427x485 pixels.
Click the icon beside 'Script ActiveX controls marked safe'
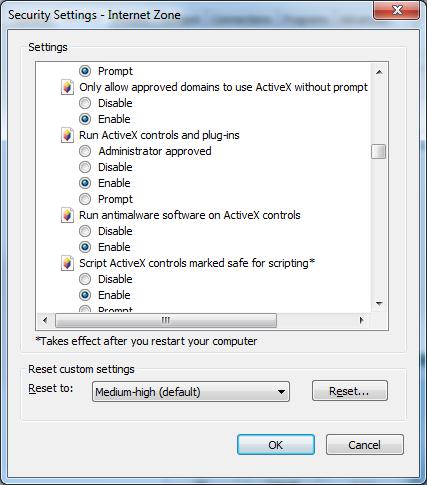[x=67, y=263]
